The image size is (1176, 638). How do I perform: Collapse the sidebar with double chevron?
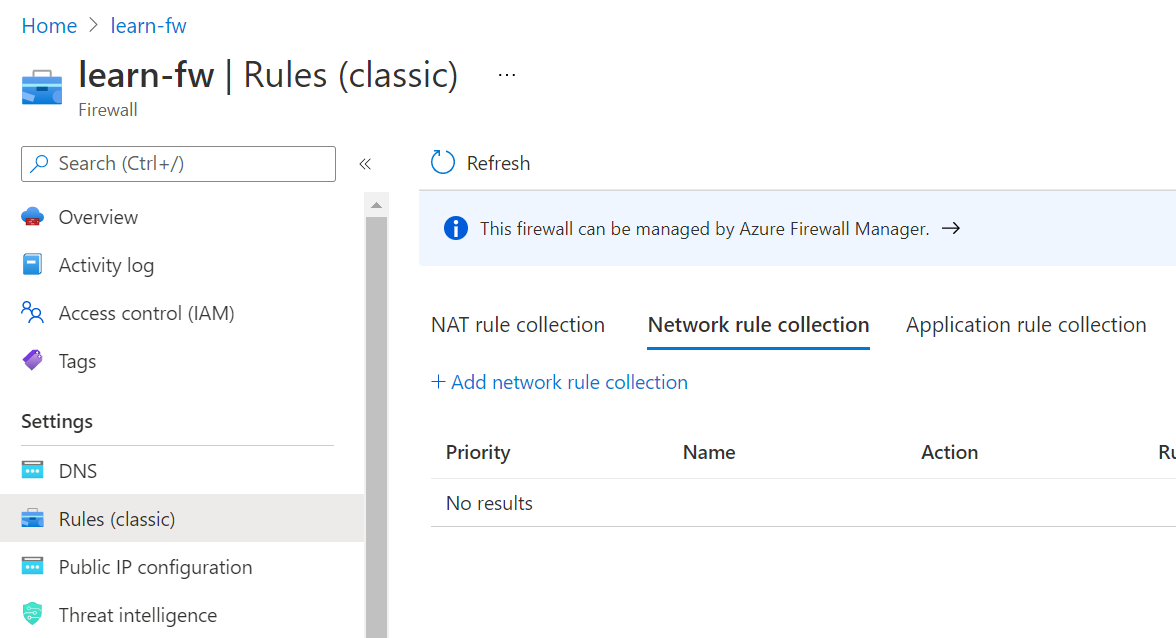tap(365, 163)
